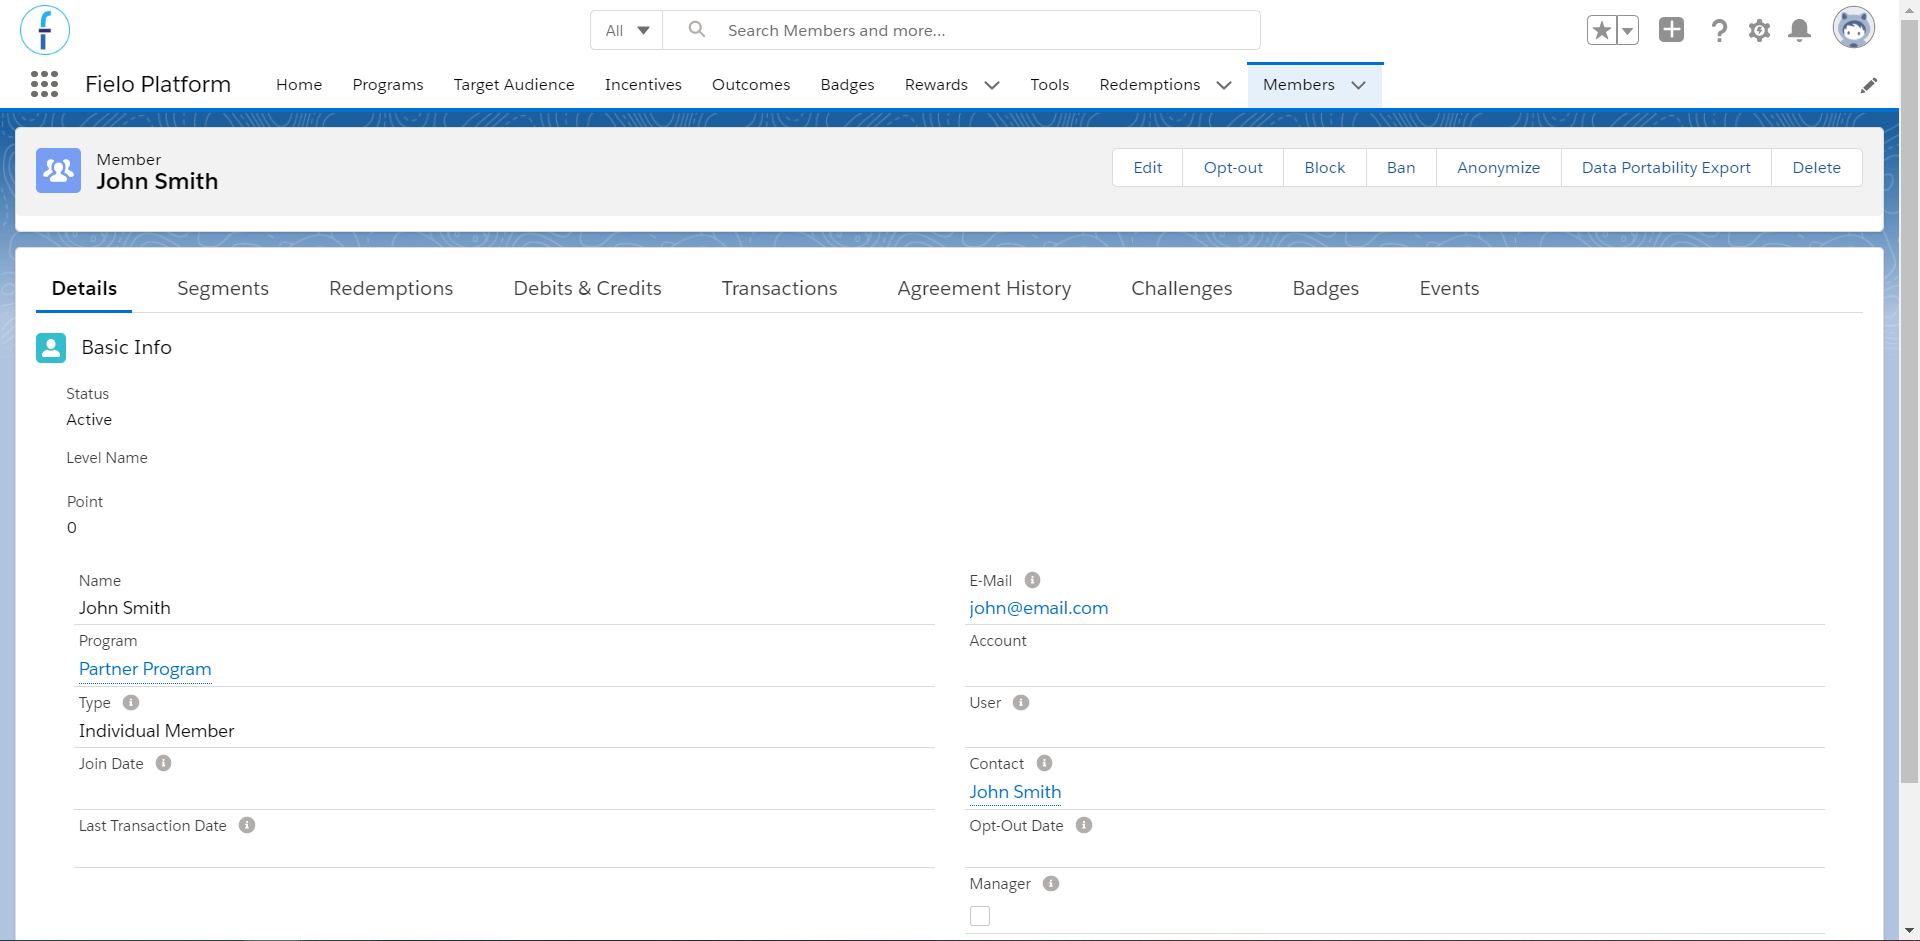Expand the Redemptions navigation chevron

(1224, 85)
